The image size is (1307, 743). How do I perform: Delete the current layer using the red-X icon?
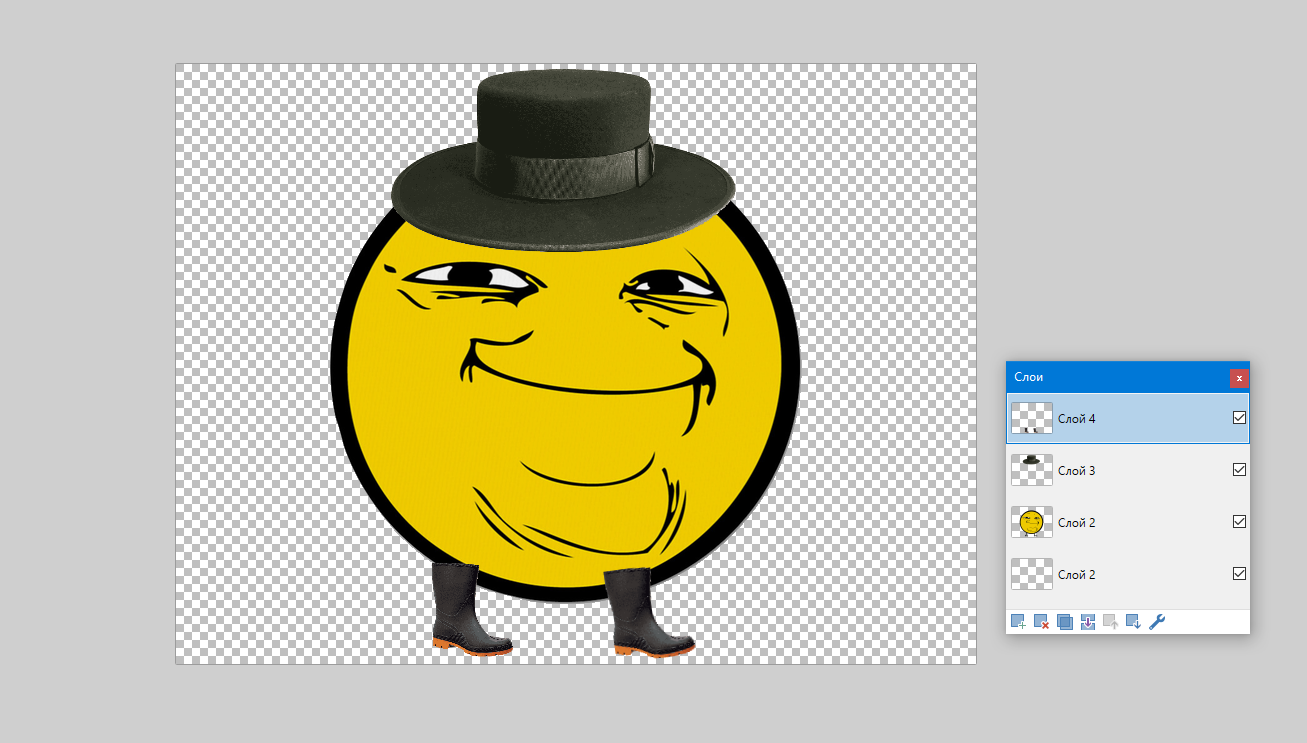pos(1041,622)
